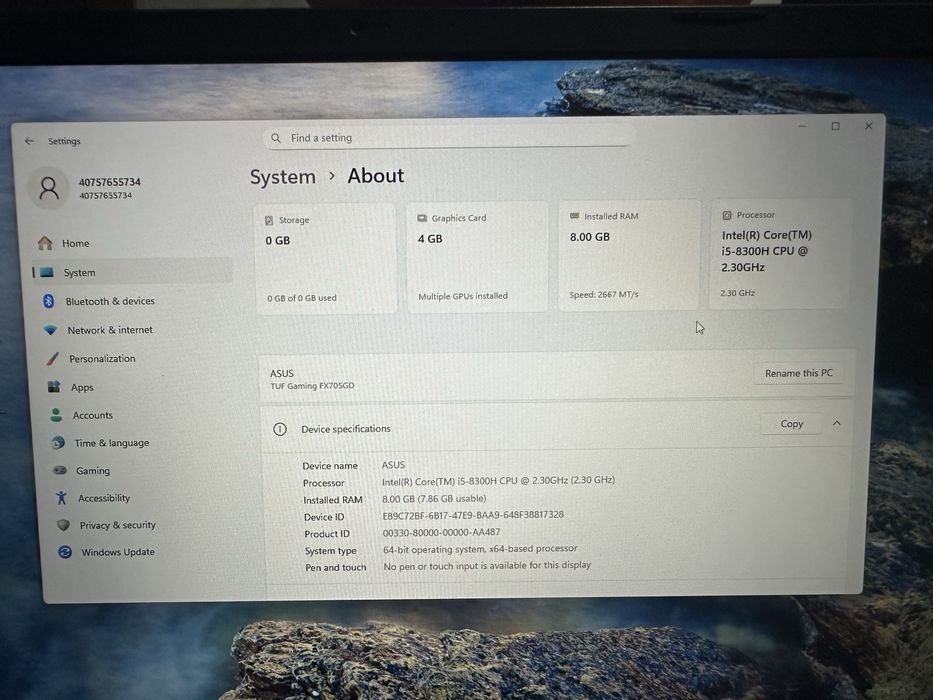The height and width of the screenshot is (700, 933).
Task: Click the Device specifications info icon
Action: 280,429
